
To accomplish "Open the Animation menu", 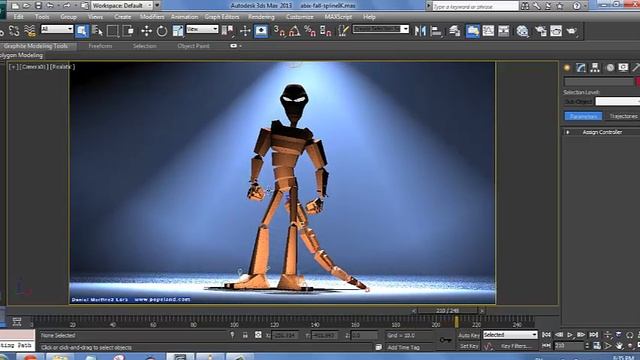I will coord(184,17).
